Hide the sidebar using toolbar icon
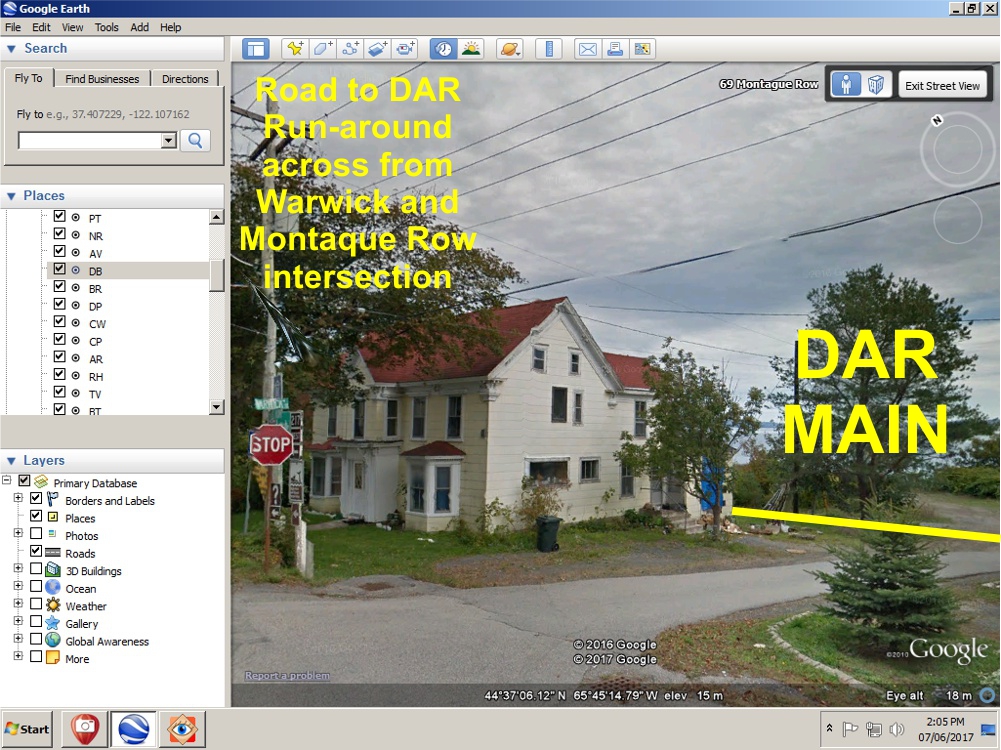1001x750 pixels. (256, 48)
